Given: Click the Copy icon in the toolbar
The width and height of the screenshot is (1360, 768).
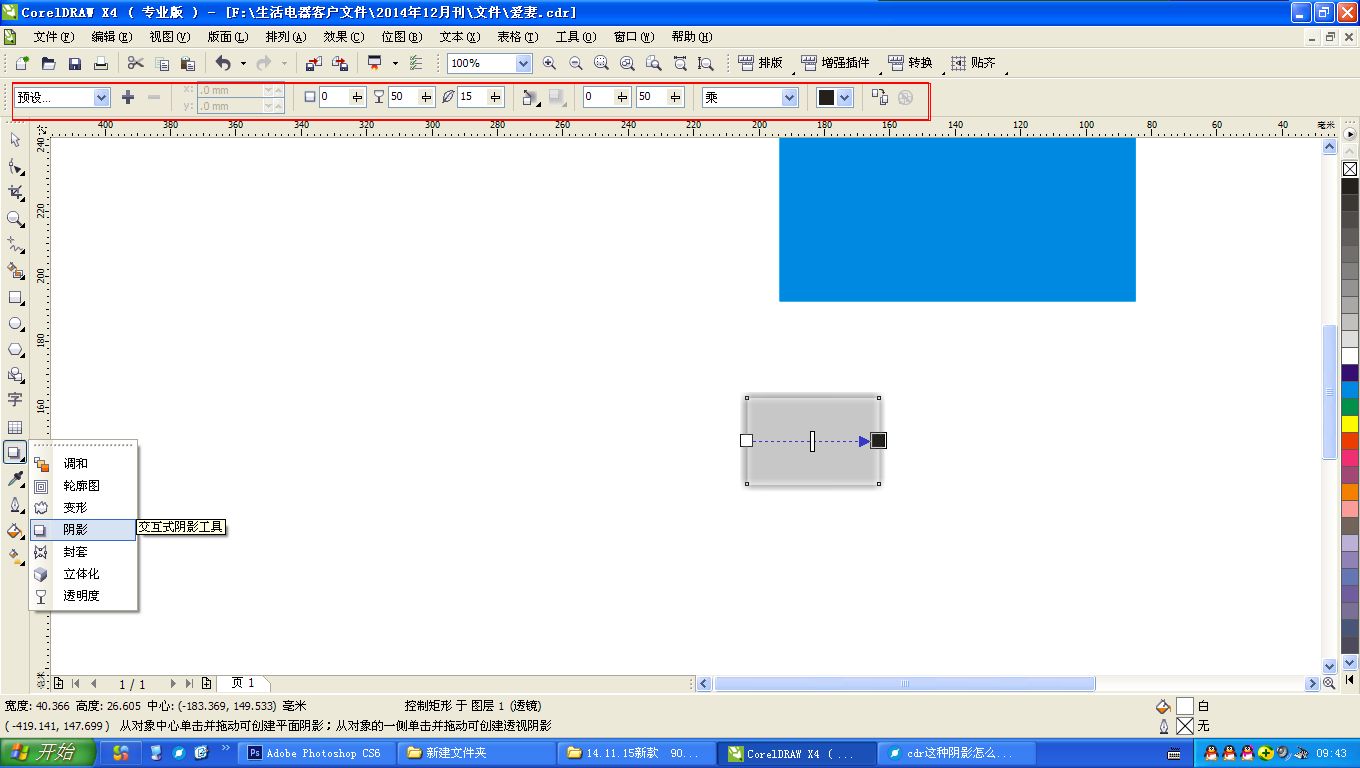Looking at the screenshot, I should pos(162,63).
